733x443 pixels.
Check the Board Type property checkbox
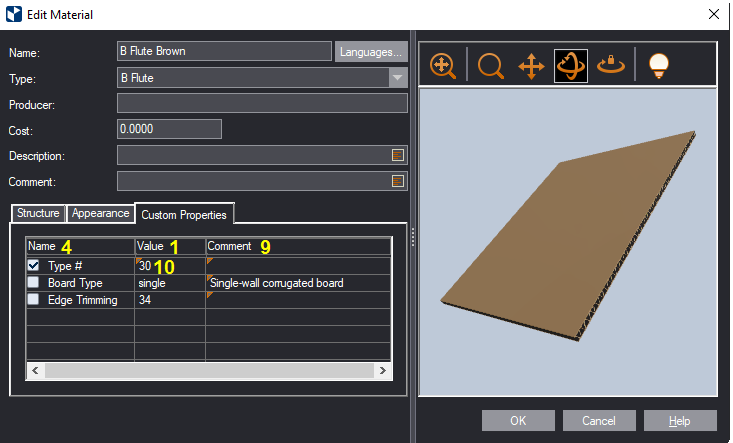(x=34, y=283)
